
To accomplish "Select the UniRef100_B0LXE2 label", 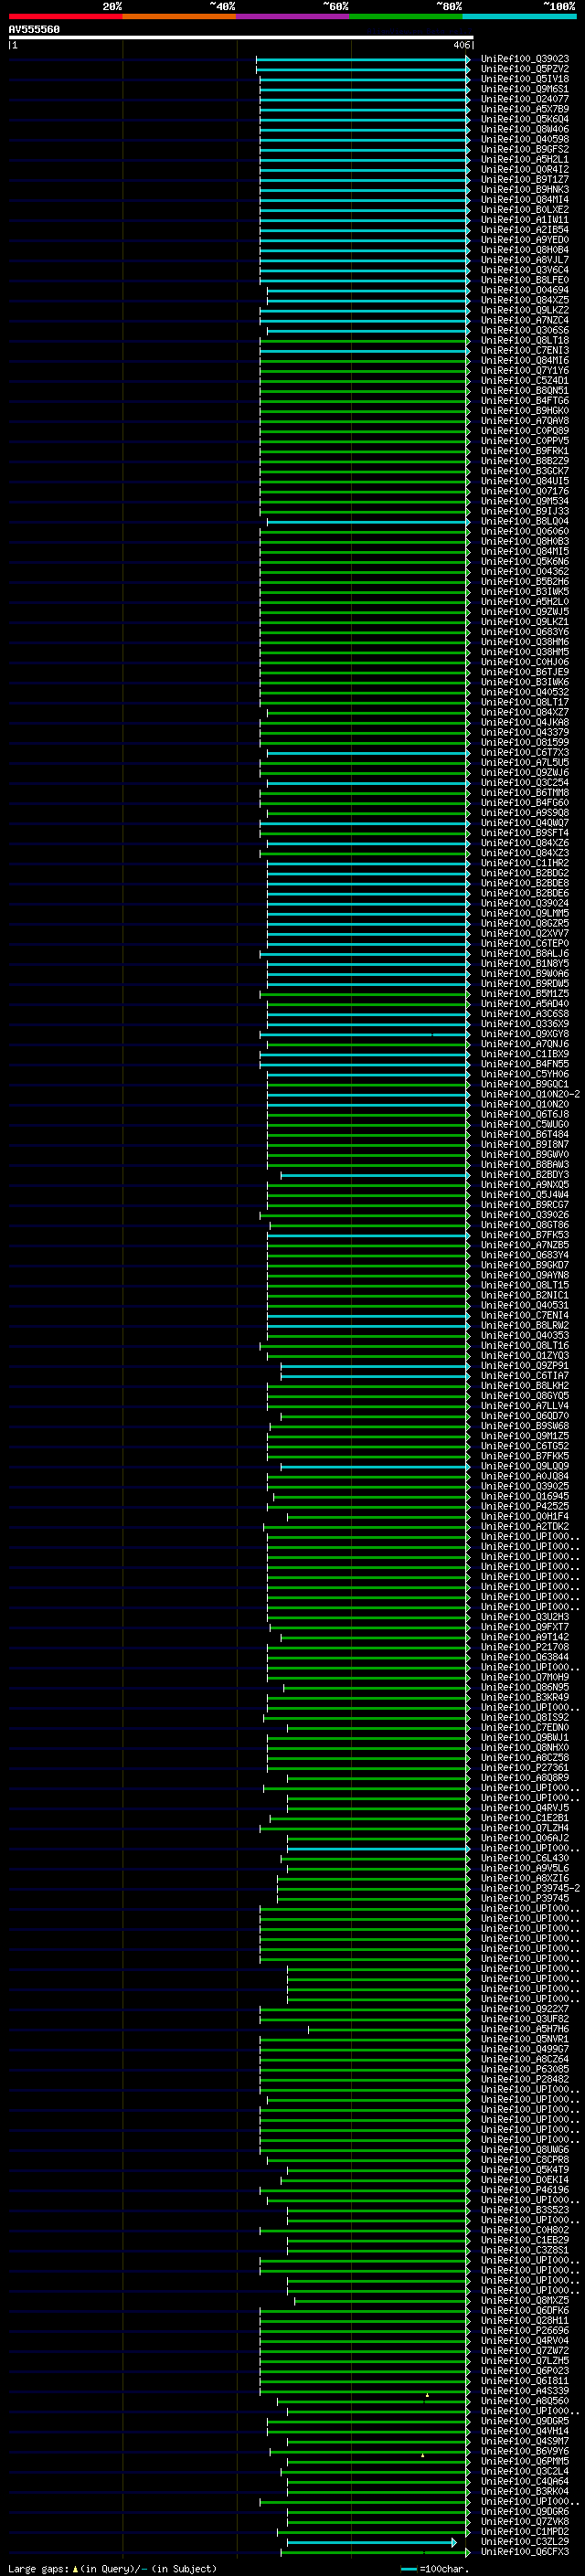I will coord(524,209).
